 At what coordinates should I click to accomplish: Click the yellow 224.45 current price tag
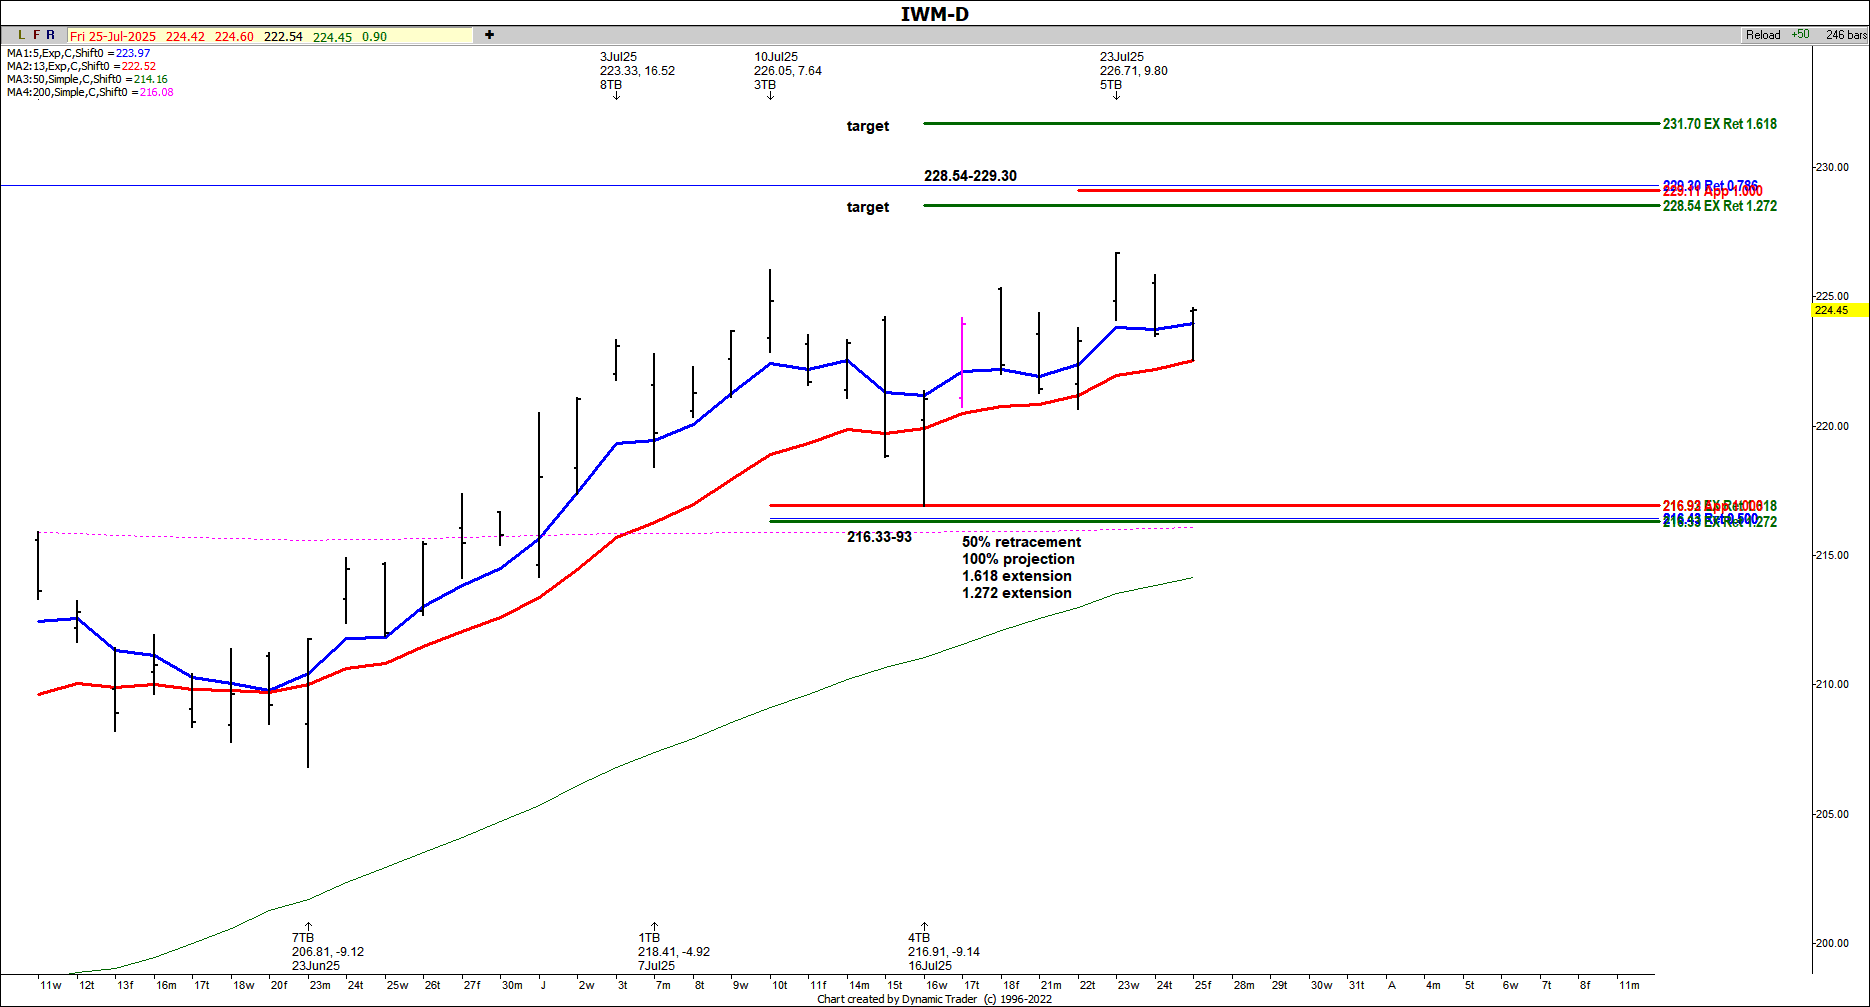tap(1838, 310)
